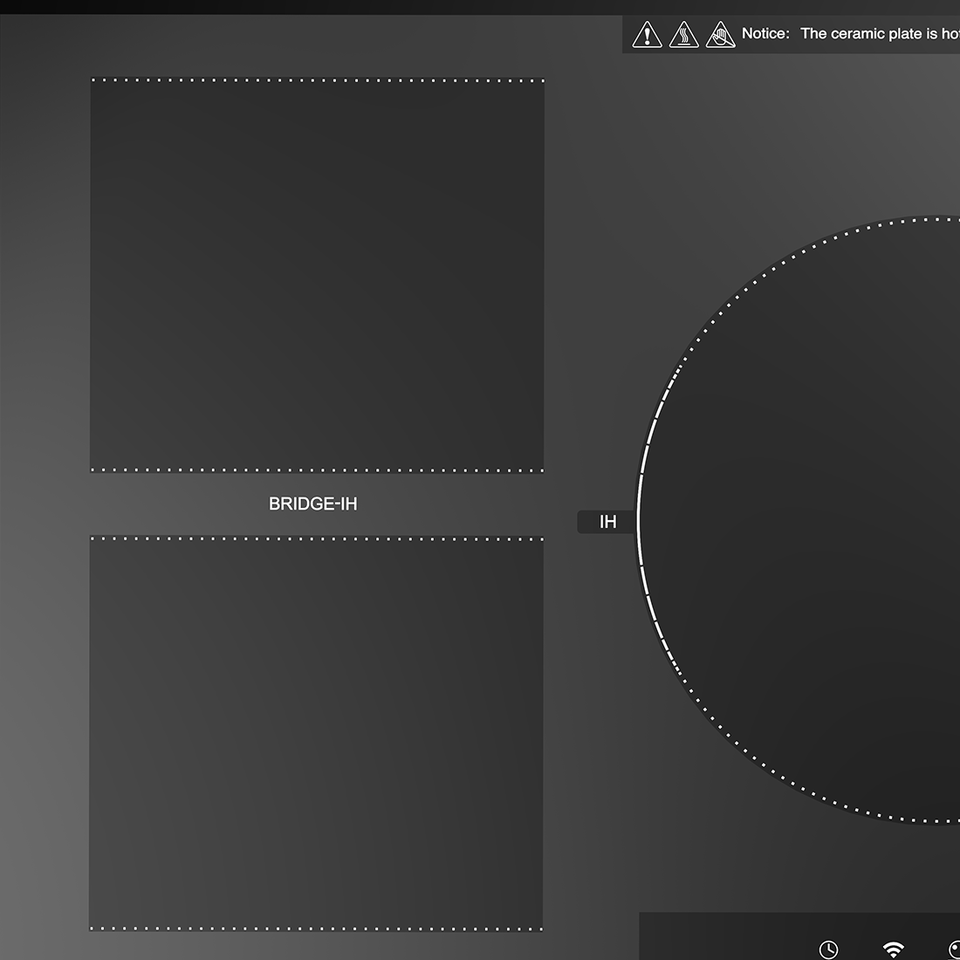Click the 'Notice: The ceramic plate is hot' text
The image size is (960, 960).
[x=850, y=34]
